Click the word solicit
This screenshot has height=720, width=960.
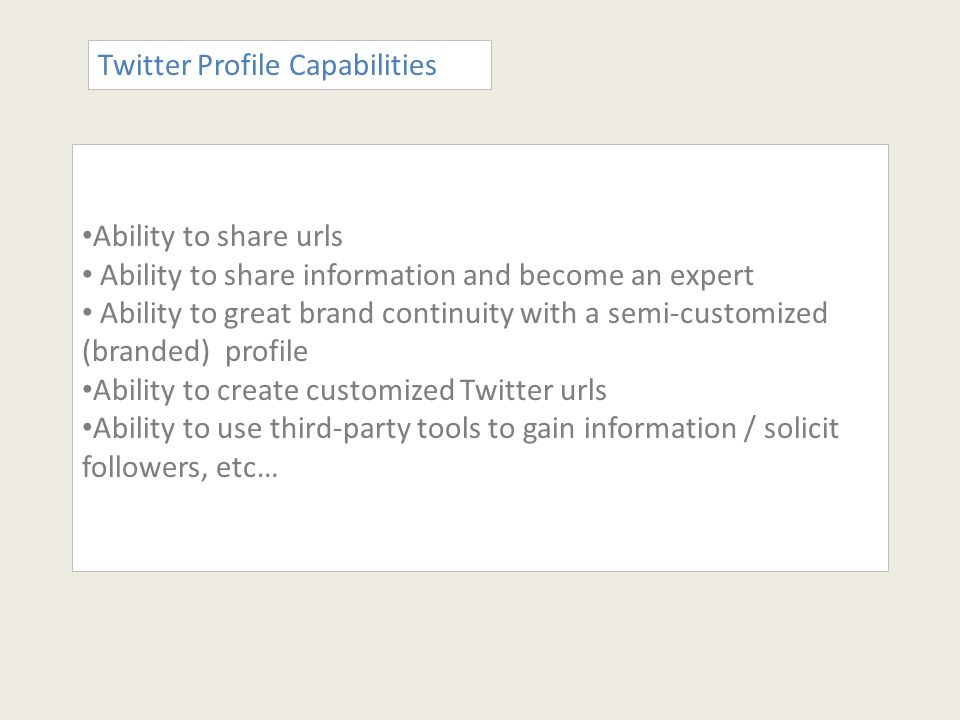801,428
